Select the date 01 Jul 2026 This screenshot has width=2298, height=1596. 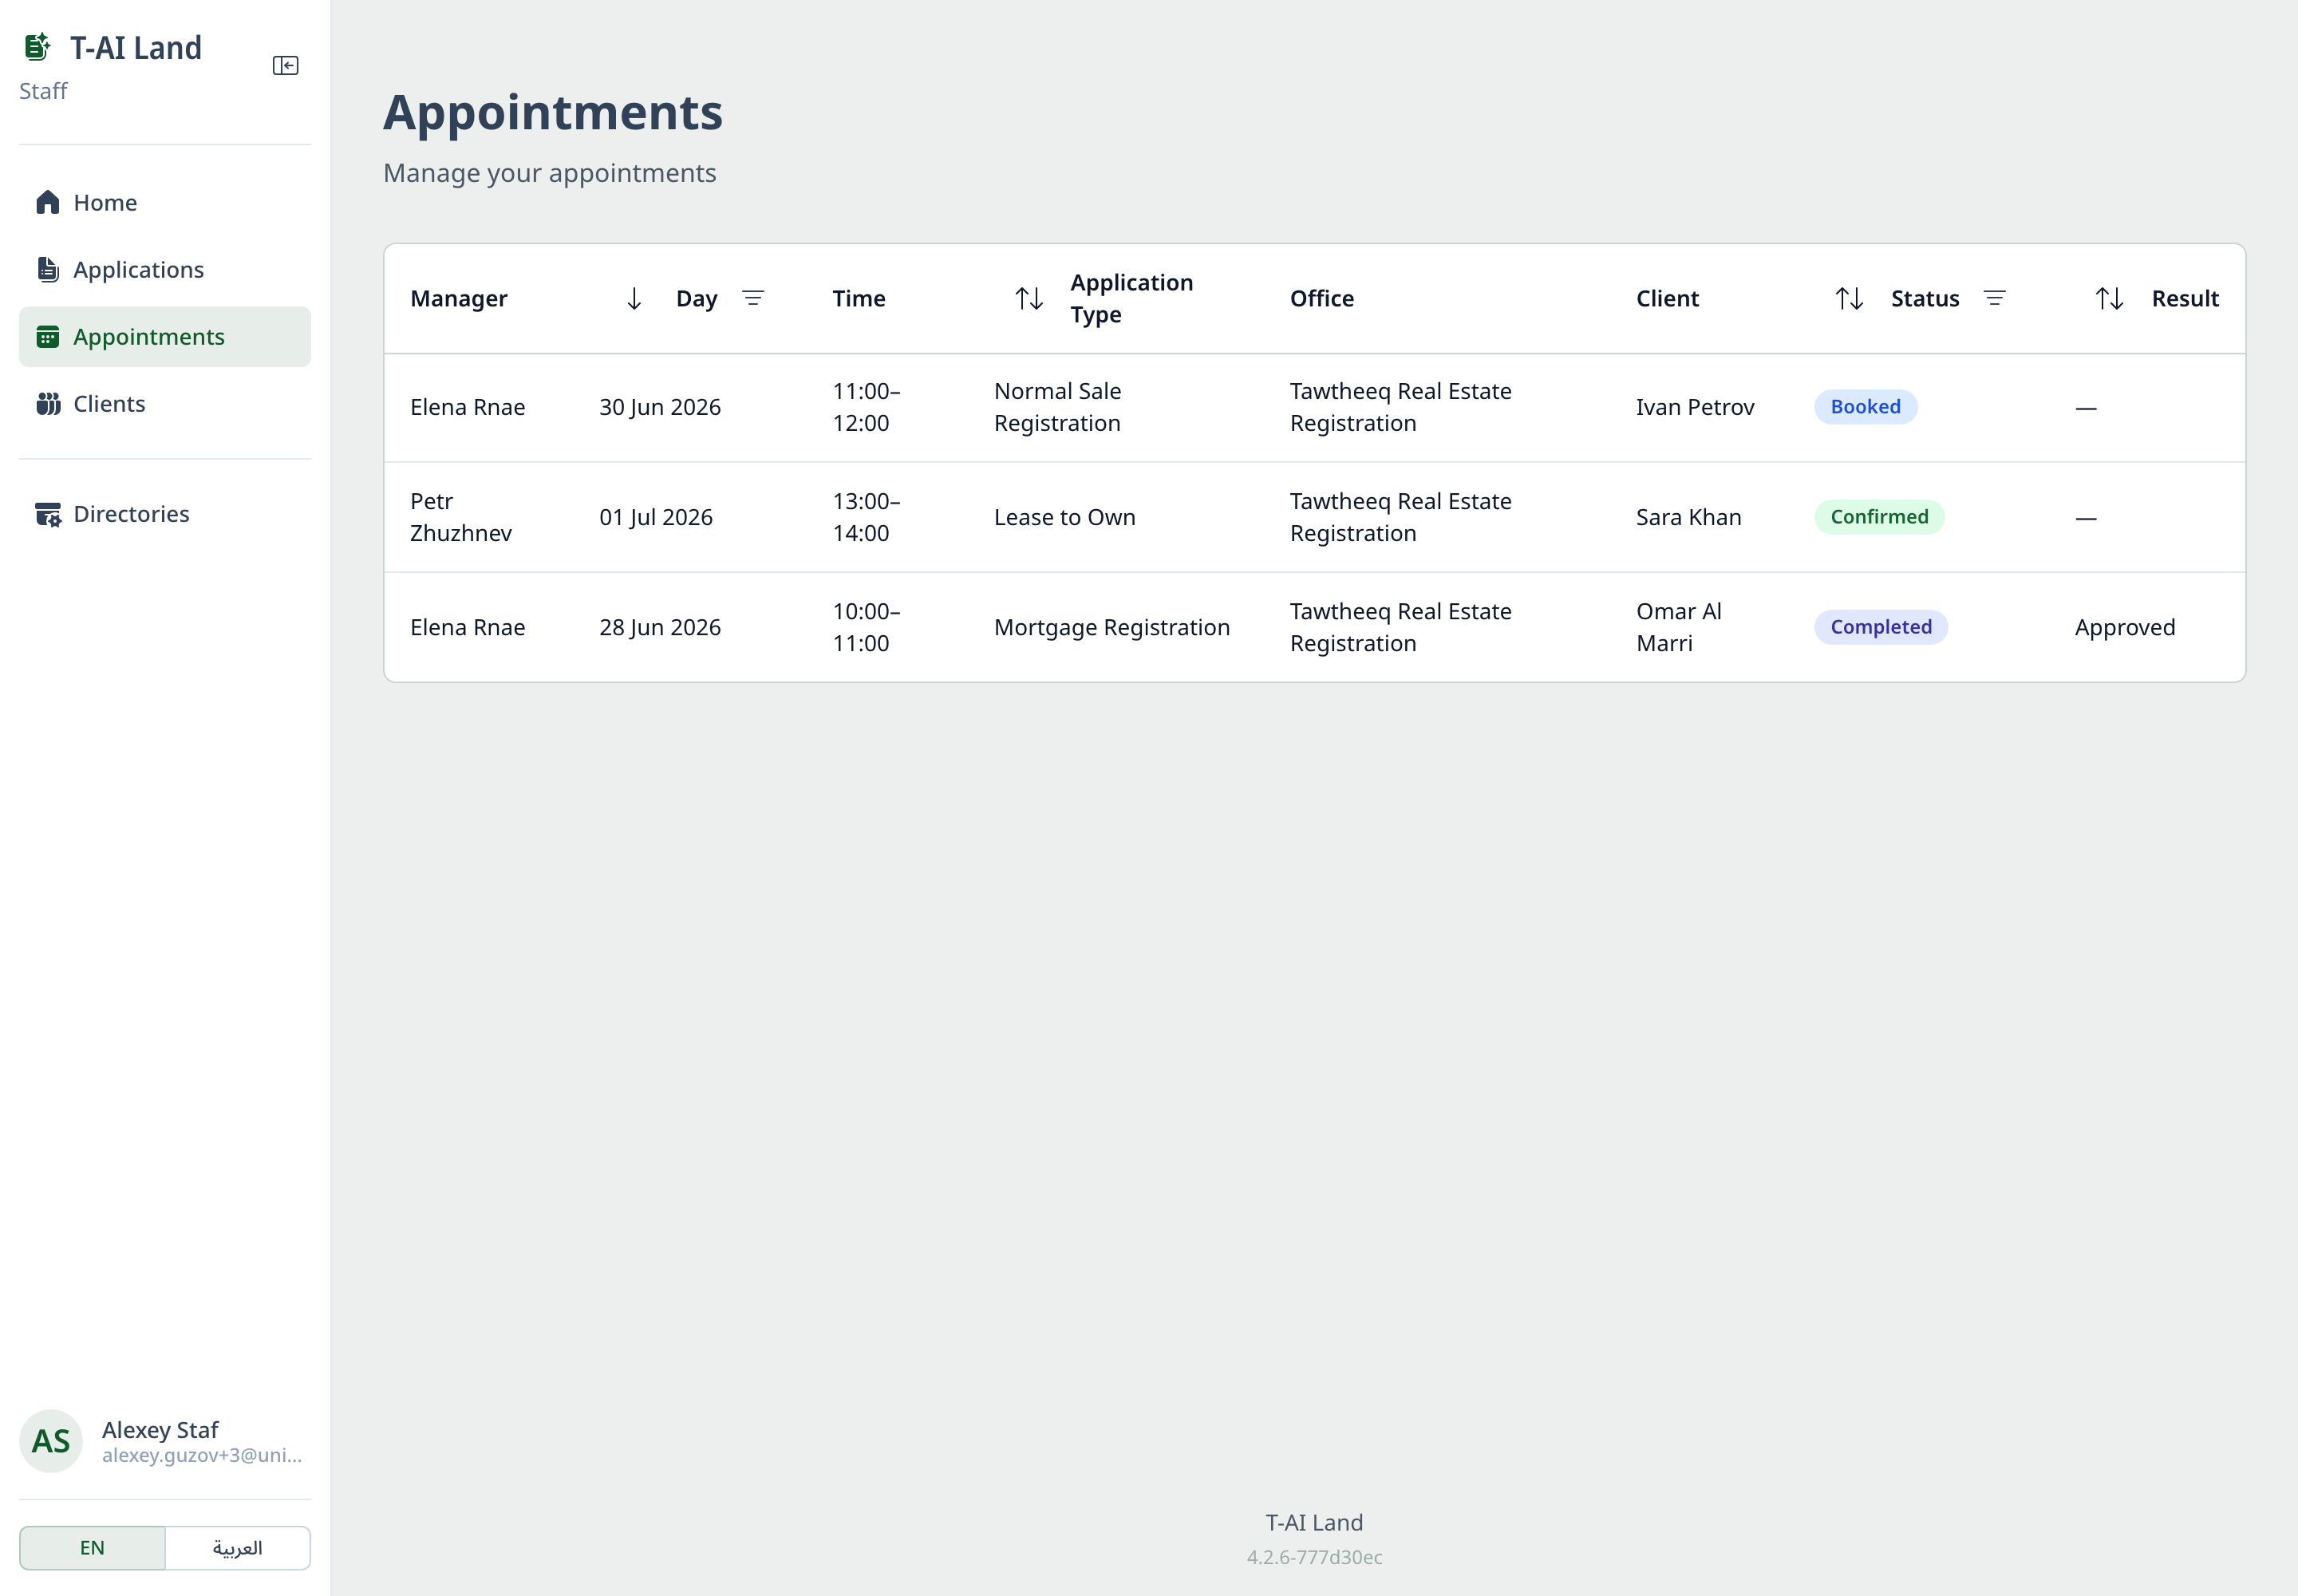[656, 517]
